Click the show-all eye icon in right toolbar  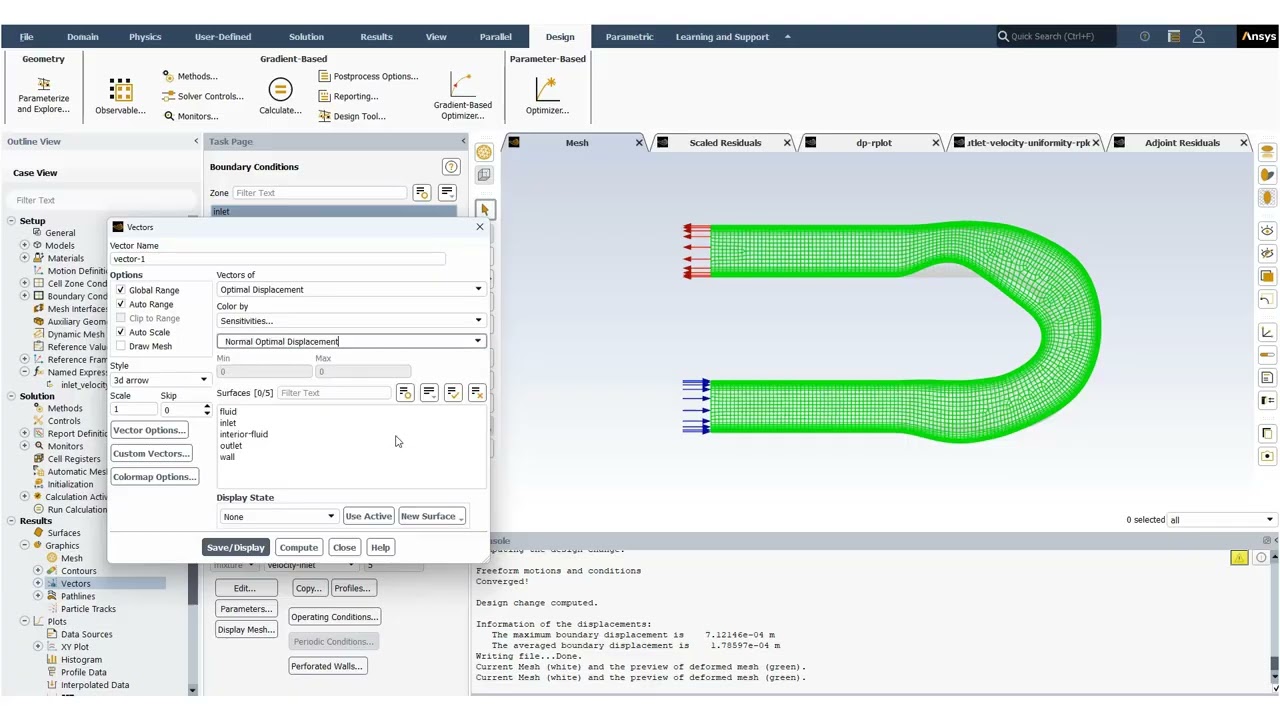[x=1267, y=231]
